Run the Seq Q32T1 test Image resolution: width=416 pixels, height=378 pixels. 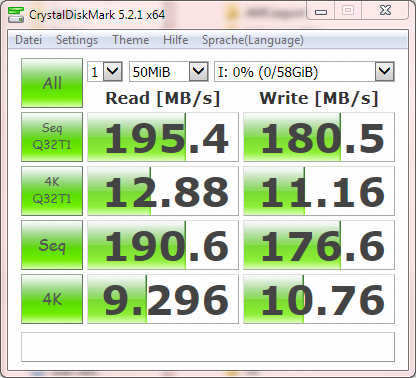click(52, 137)
